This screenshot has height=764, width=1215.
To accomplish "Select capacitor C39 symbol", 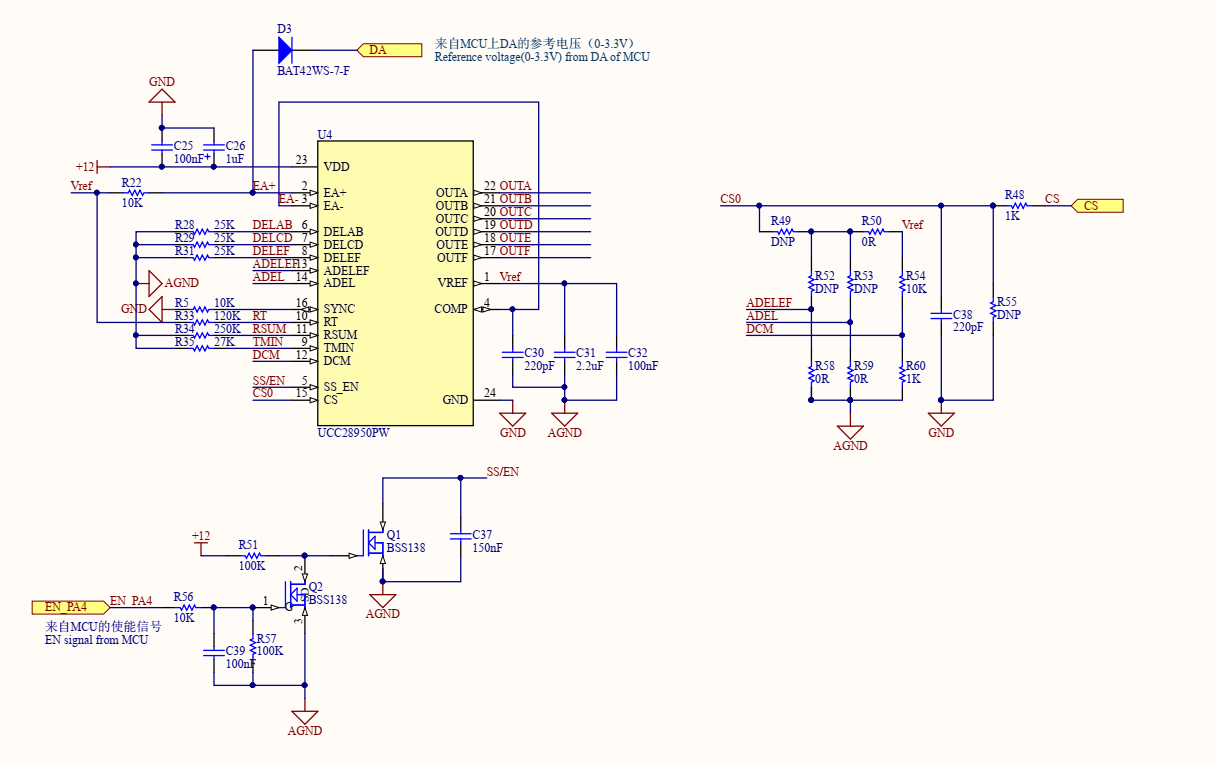I will pos(213,653).
